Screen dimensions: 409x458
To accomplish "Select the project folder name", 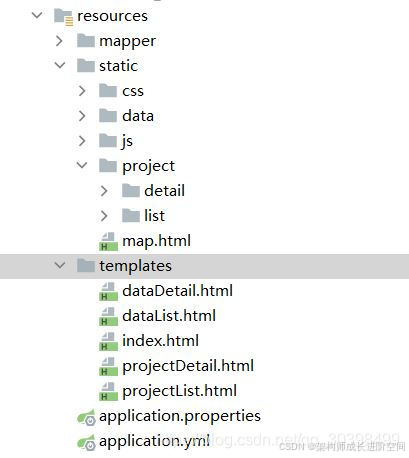I will [148, 166].
